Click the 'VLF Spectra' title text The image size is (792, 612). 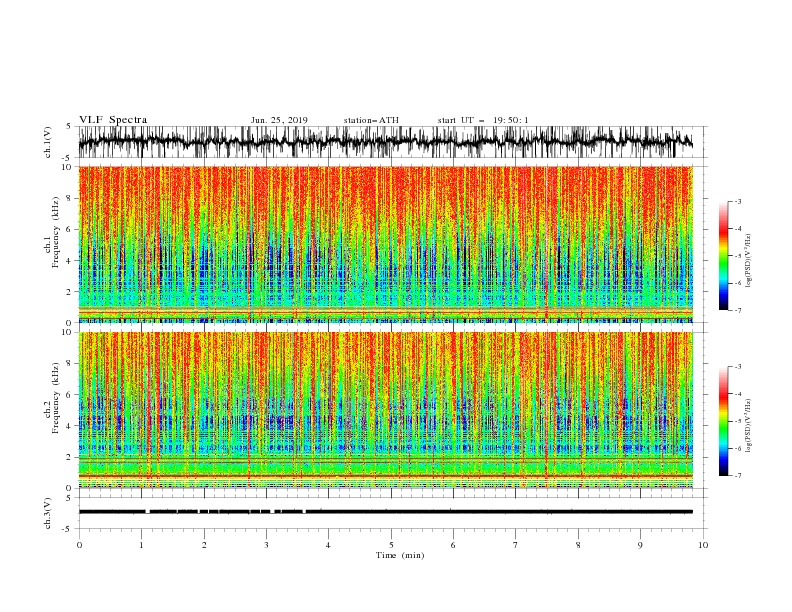click(x=113, y=120)
